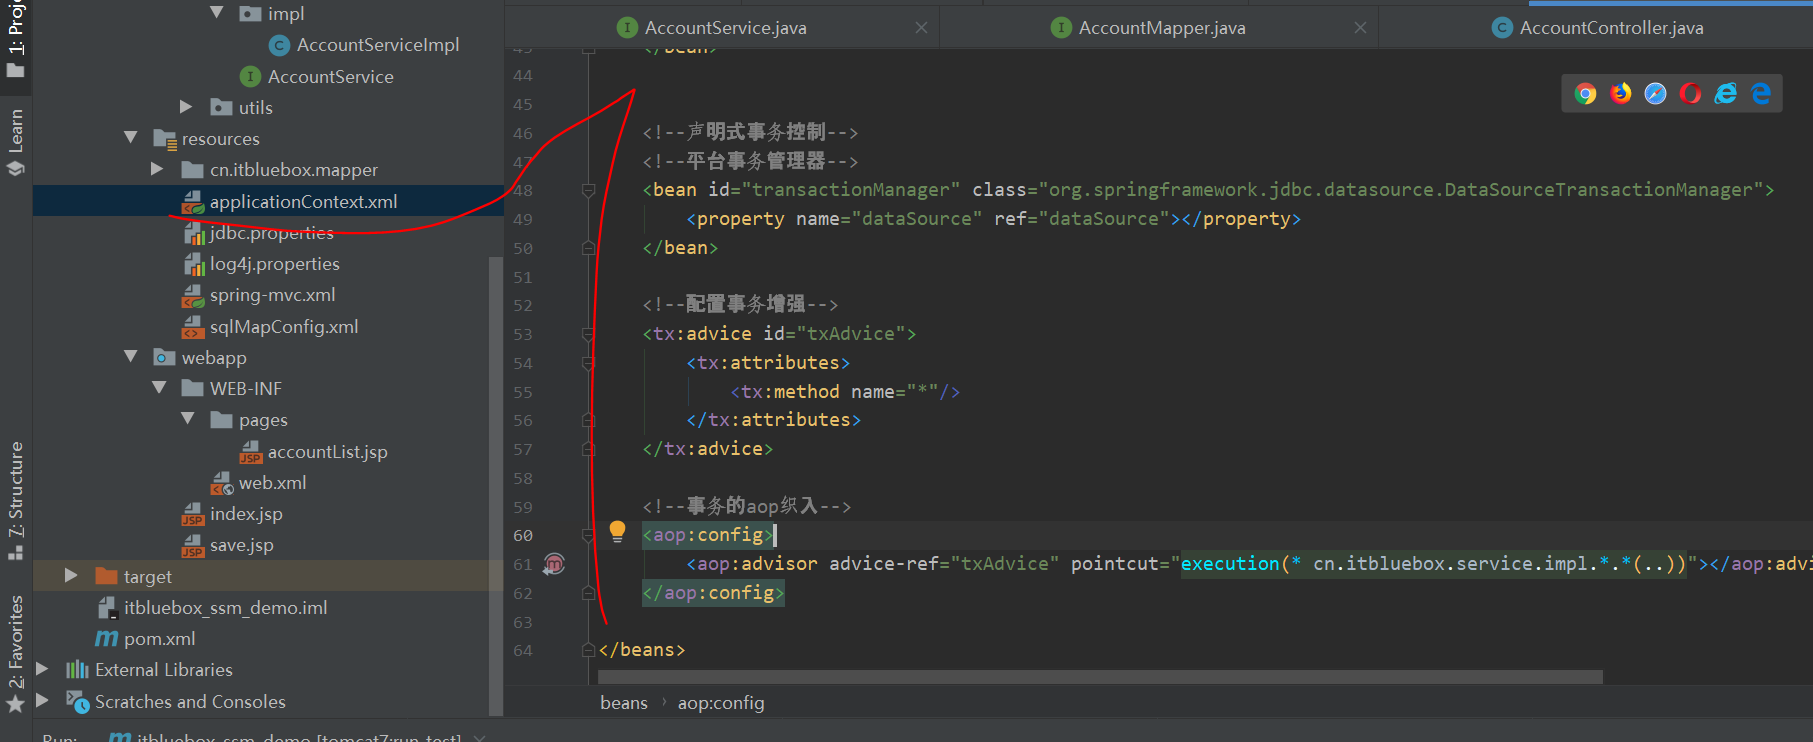Click the execution pointcut expression text
The image size is (1813, 742).
coord(1433,564)
